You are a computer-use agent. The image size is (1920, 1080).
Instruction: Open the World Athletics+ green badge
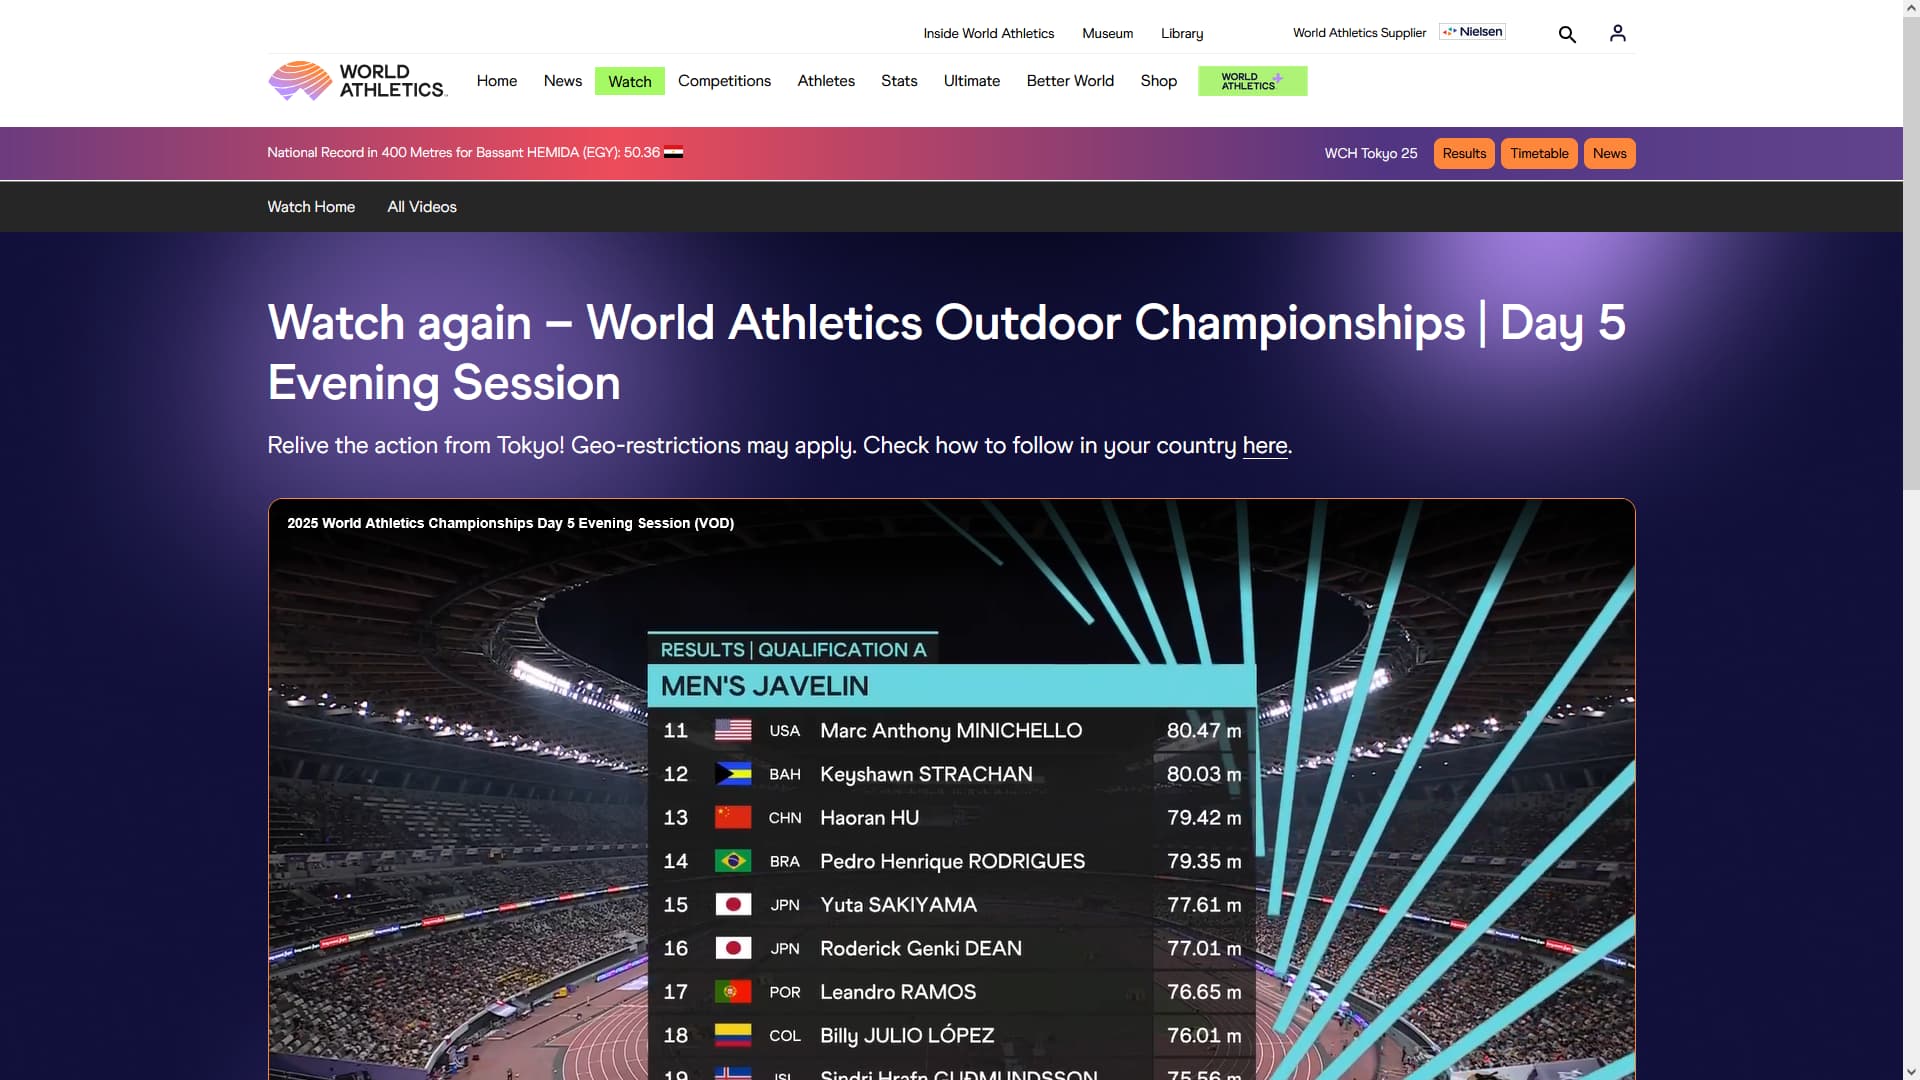tap(1252, 81)
